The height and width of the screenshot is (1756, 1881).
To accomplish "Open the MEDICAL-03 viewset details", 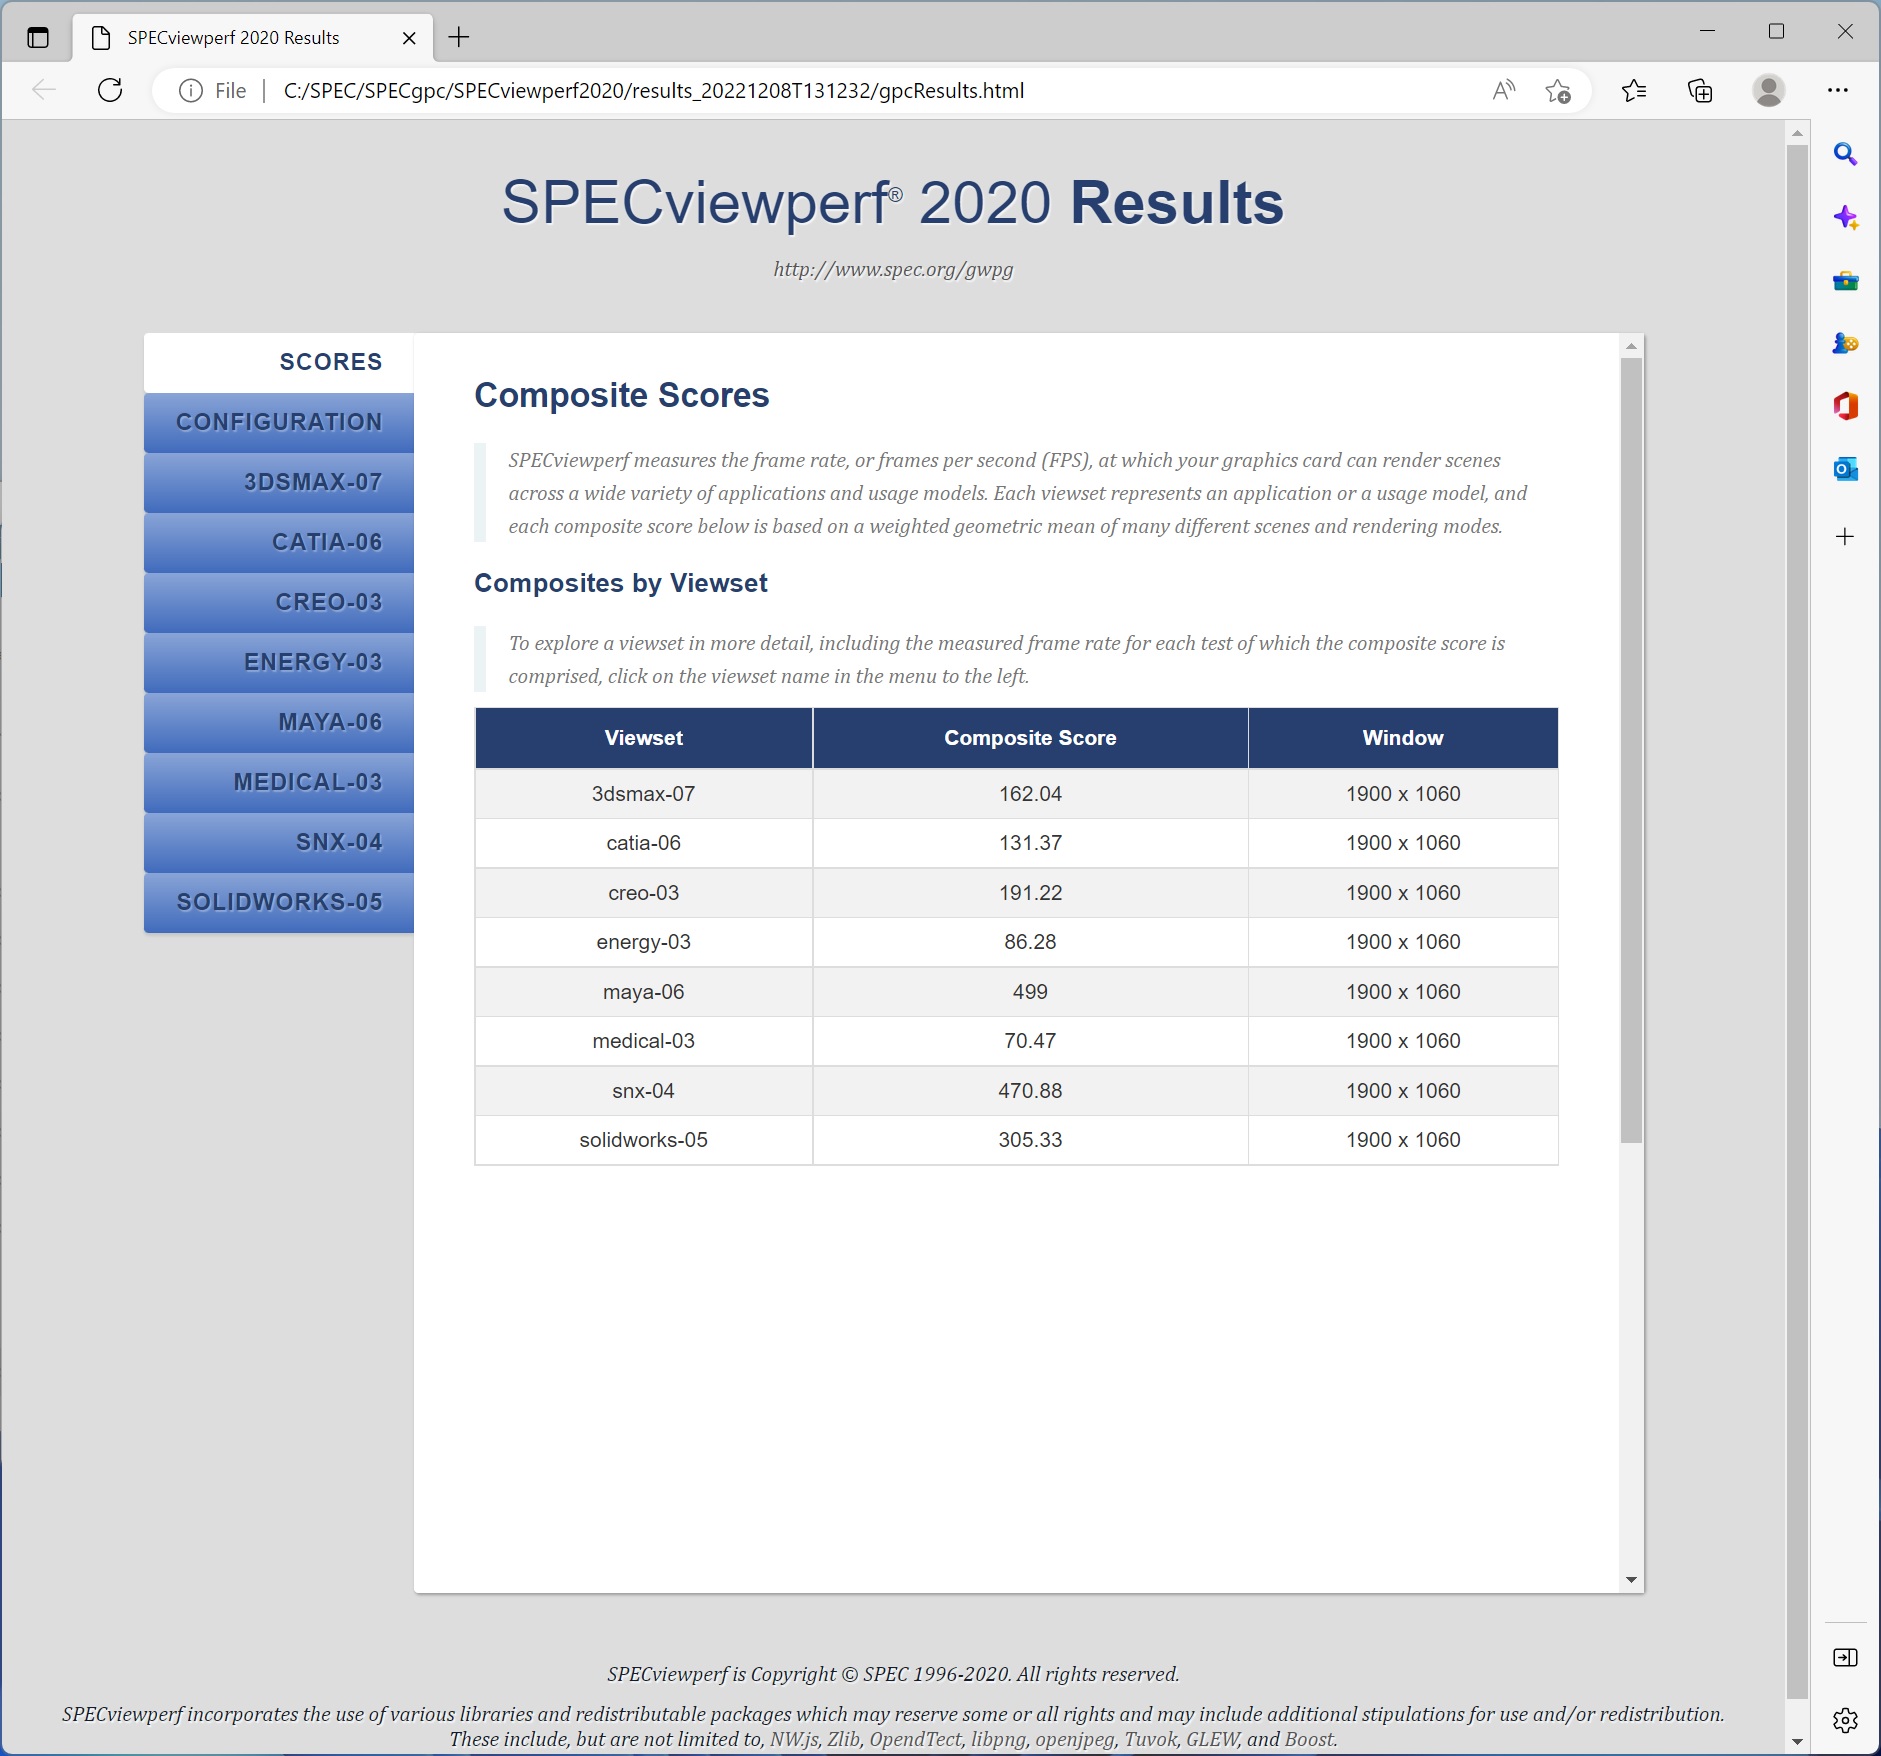I will pyautogui.click(x=279, y=782).
